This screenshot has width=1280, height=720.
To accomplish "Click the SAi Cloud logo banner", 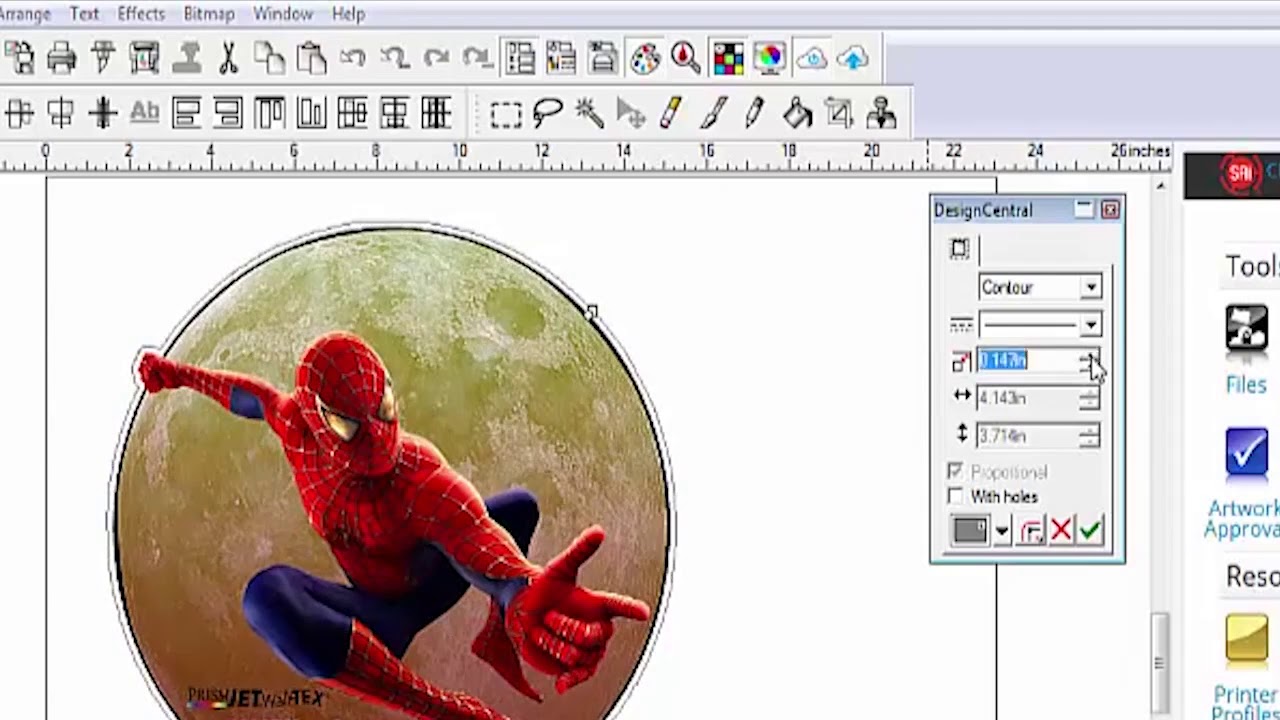I will [x=1232, y=175].
